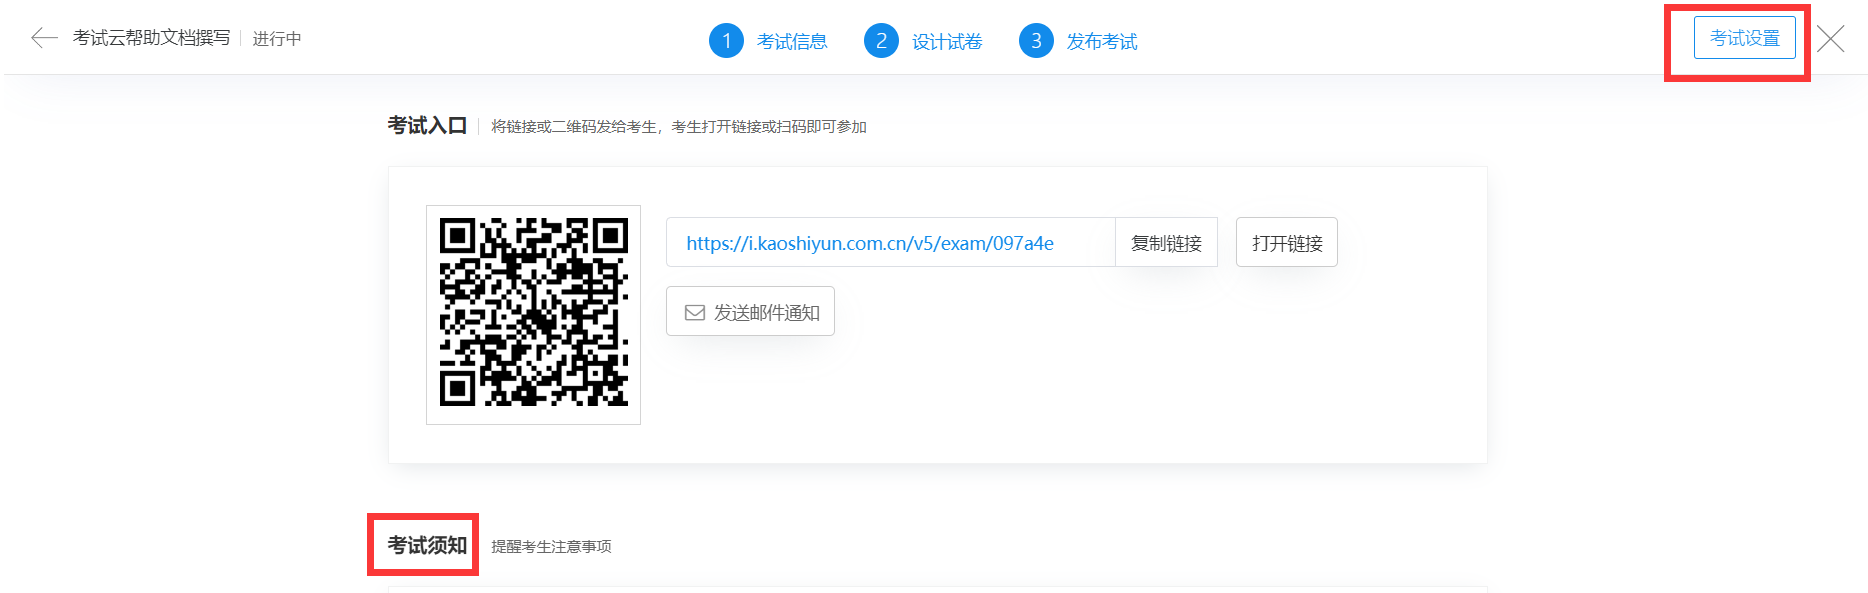Viewport: 1868px width, 593px height.
Task: Click 考试须知 section heading
Action: tap(428, 545)
